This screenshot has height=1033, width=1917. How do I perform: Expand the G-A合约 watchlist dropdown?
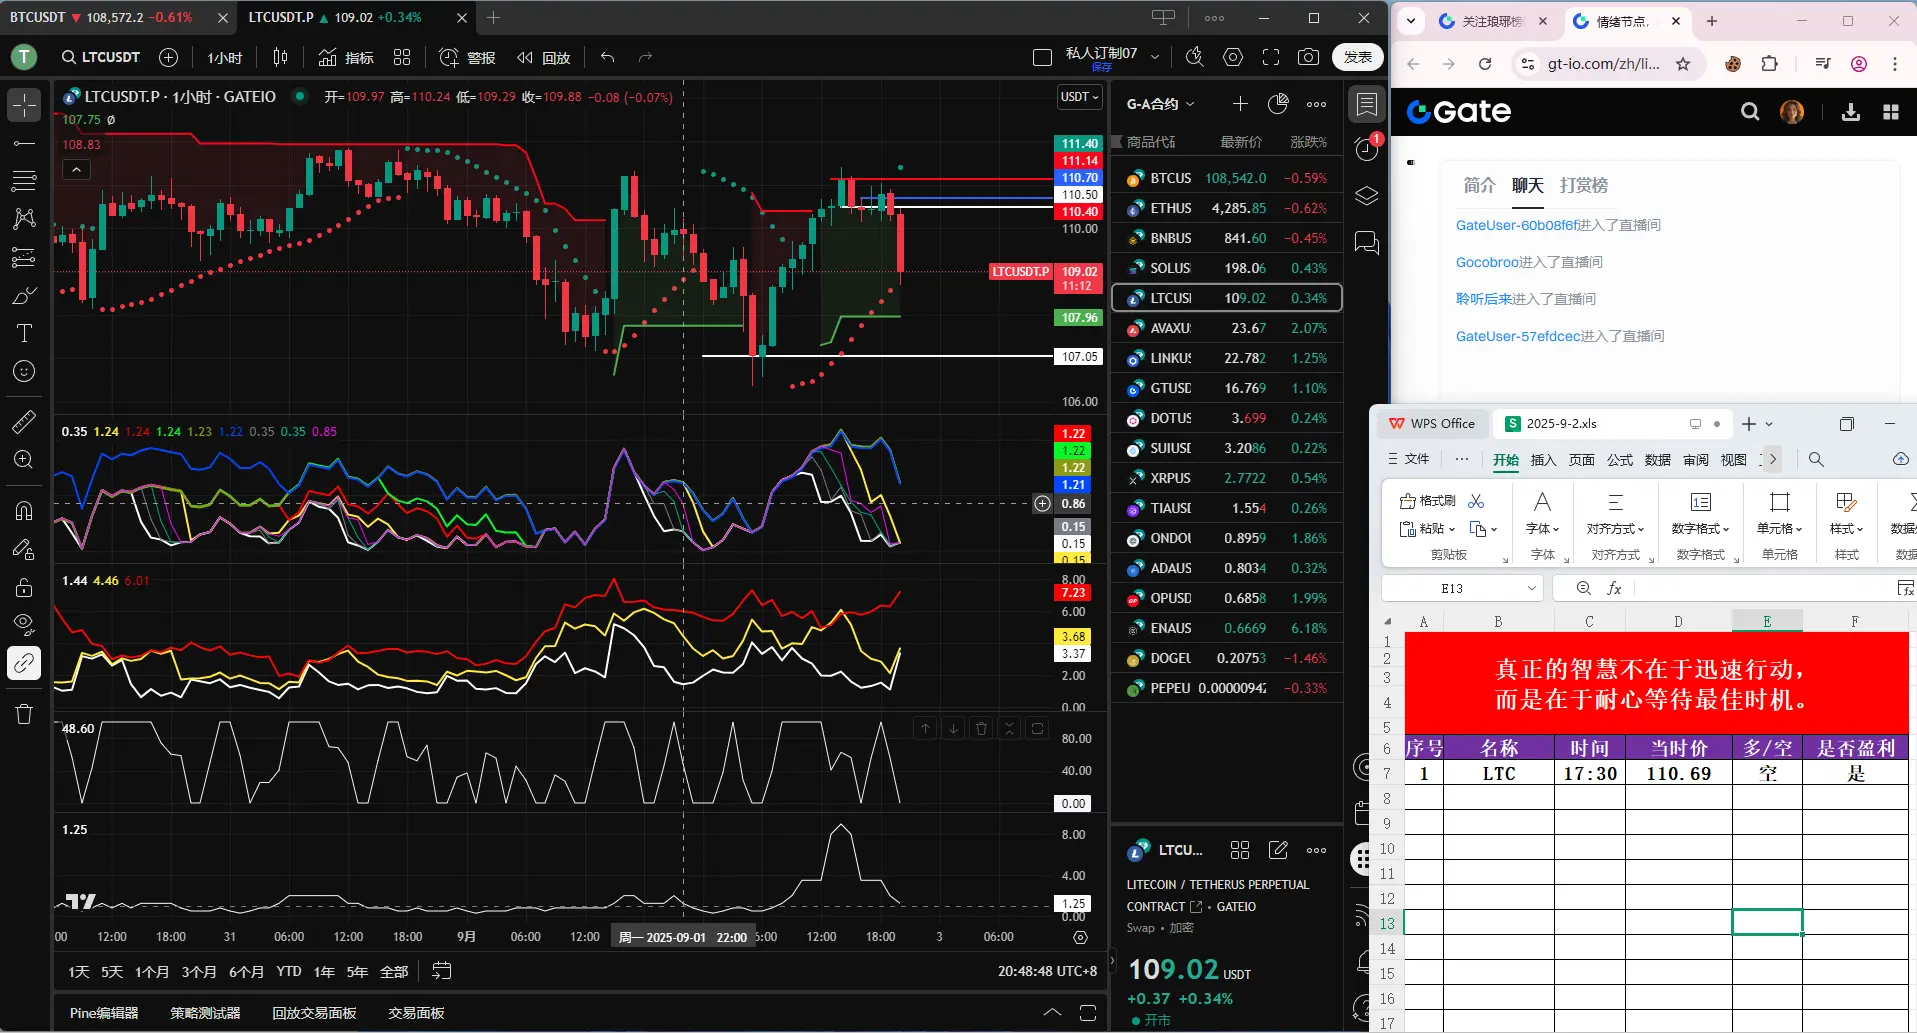(1161, 104)
